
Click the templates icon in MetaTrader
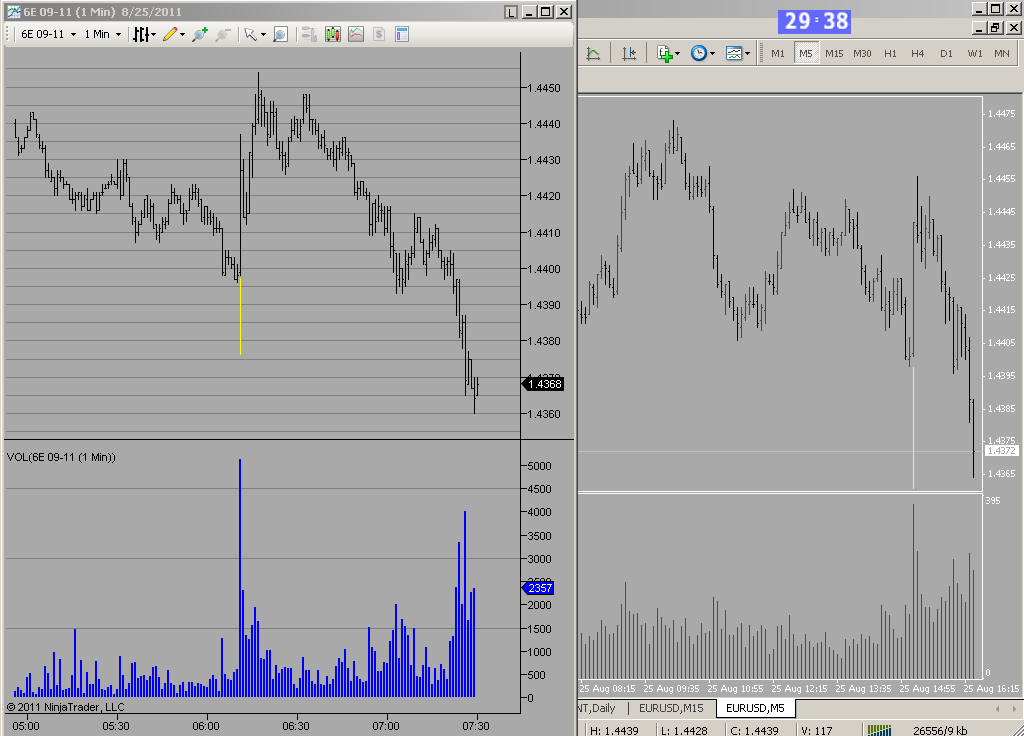[x=734, y=54]
